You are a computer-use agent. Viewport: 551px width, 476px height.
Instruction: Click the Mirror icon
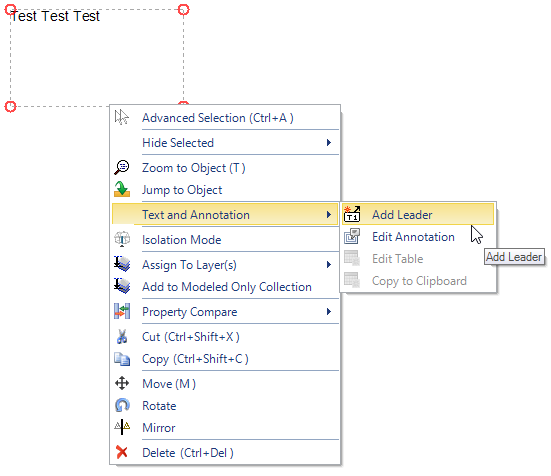[x=122, y=427]
